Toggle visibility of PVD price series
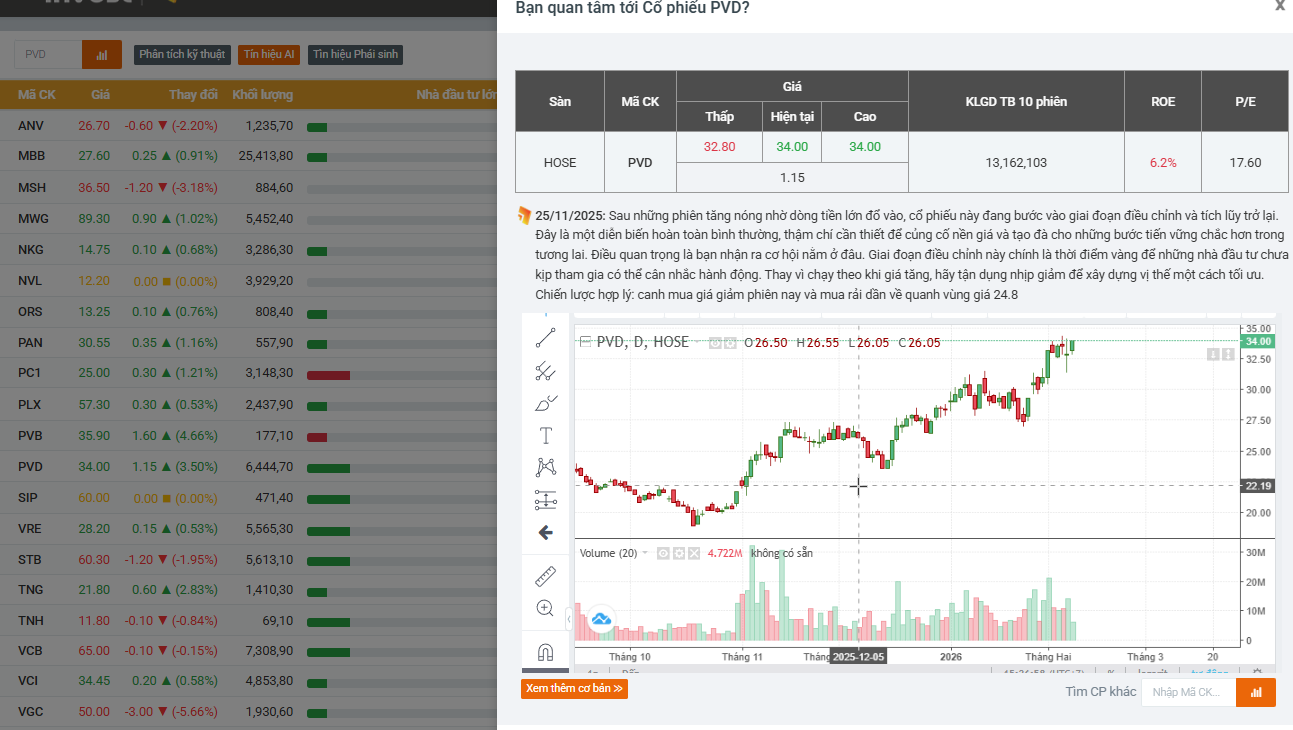 pos(715,343)
